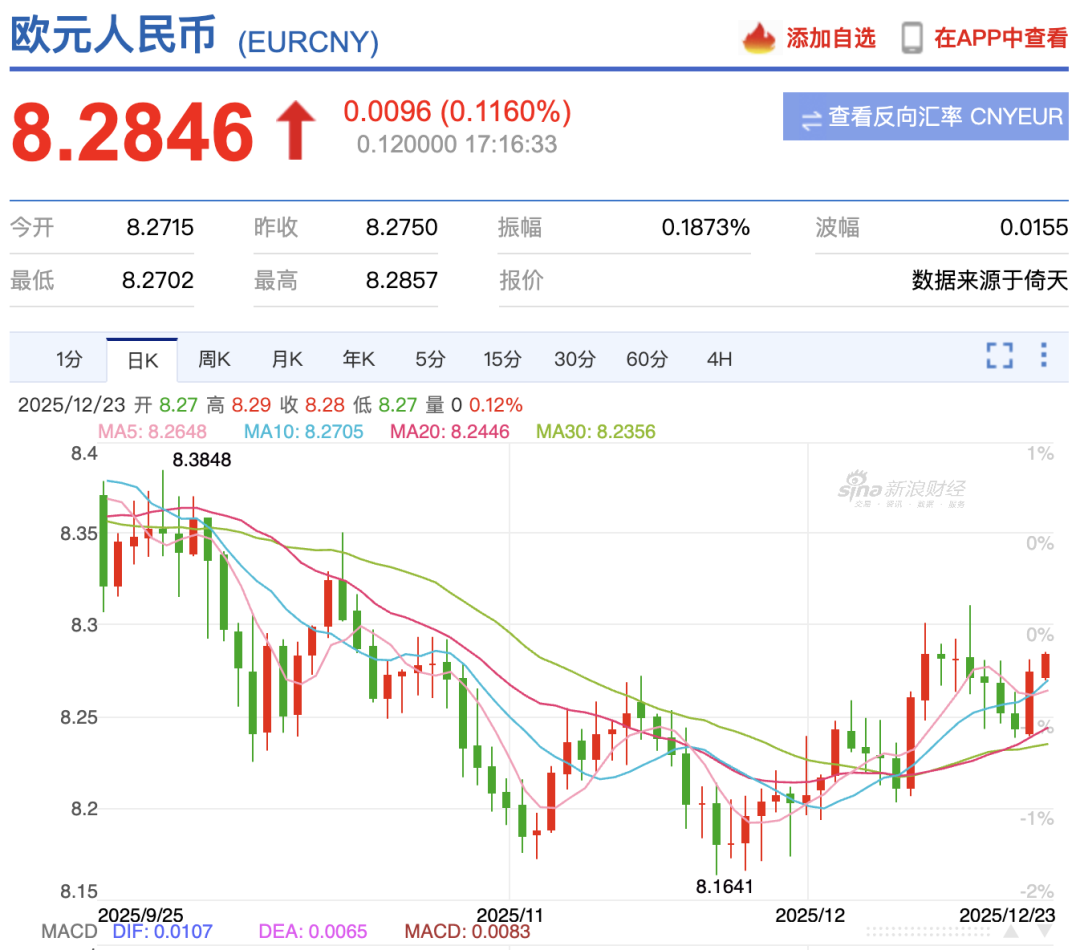Screen dimensions: 1080x950
Task: Click the change value 0.0096 (0.1160%)
Action: [457, 112]
